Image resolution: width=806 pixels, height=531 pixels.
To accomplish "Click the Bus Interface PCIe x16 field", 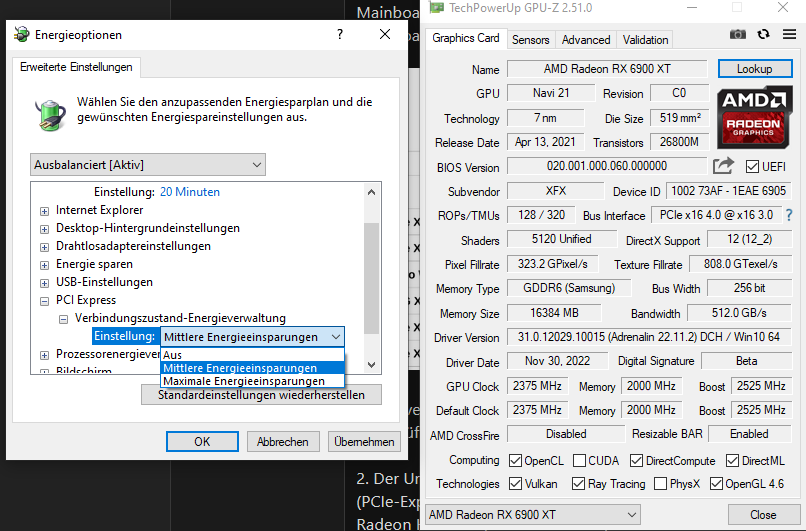I will click(x=716, y=215).
